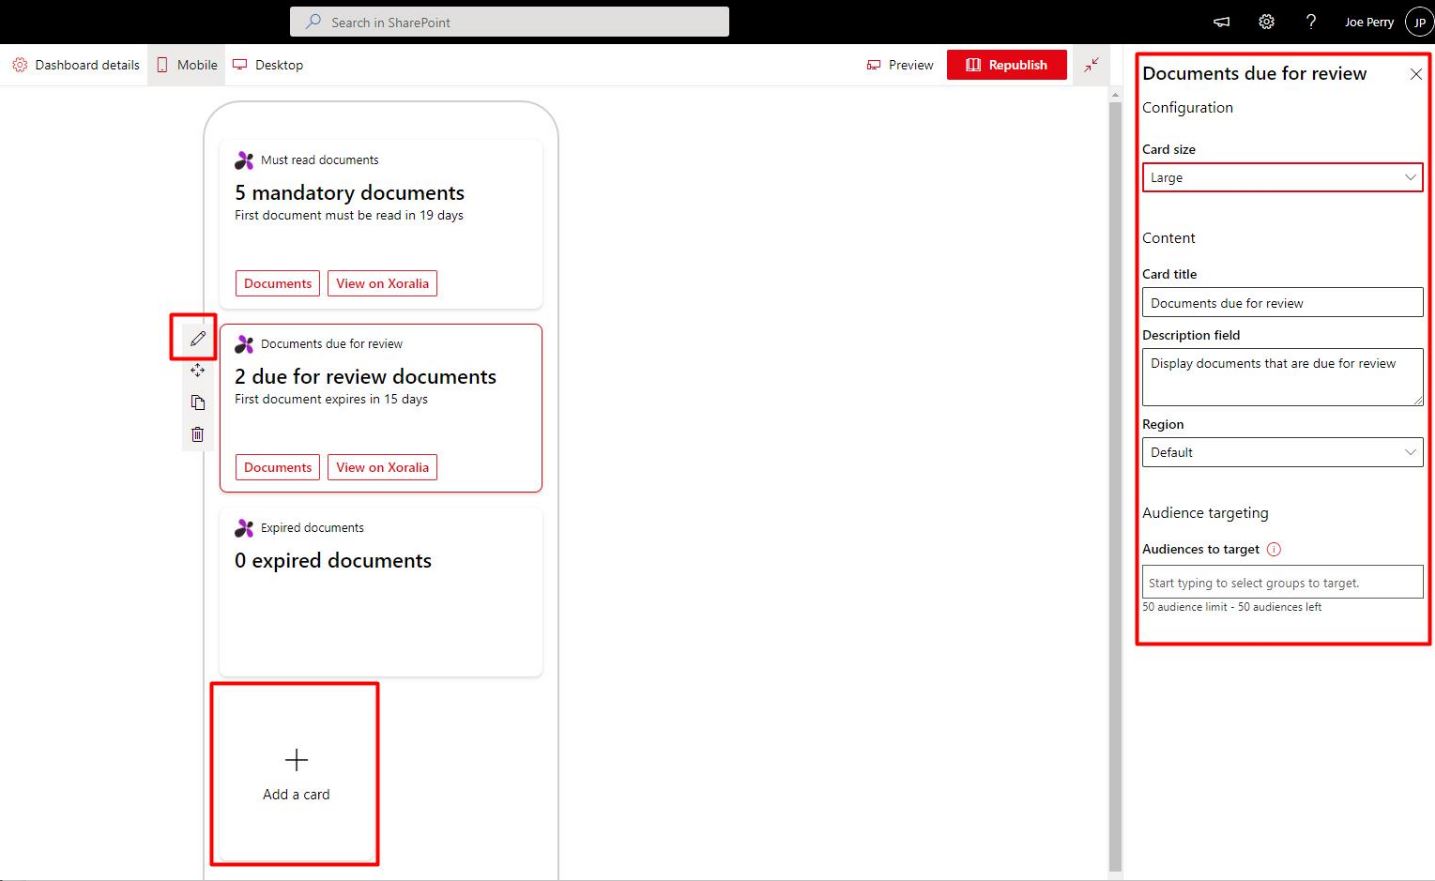Image resolution: width=1435 pixels, height=881 pixels.
Task: Click the Preview button
Action: click(x=900, y=65)
